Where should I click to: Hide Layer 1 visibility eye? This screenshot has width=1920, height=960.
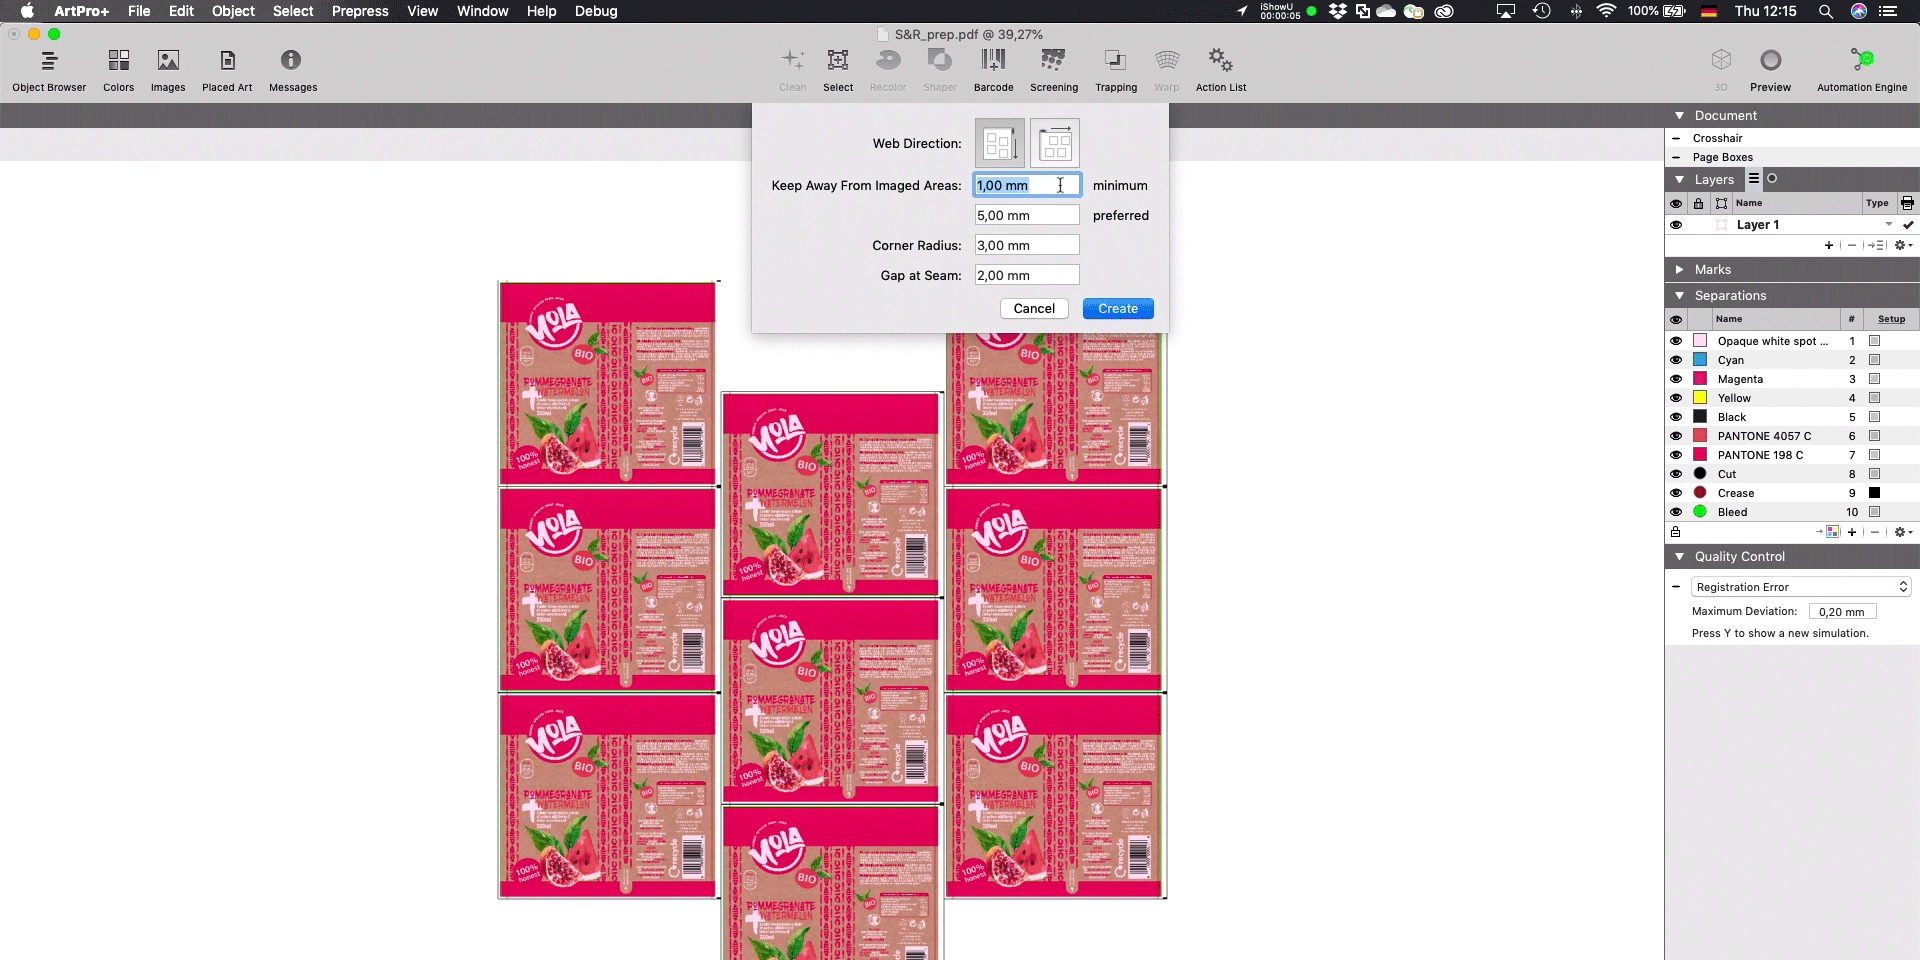pos(1676,225)
